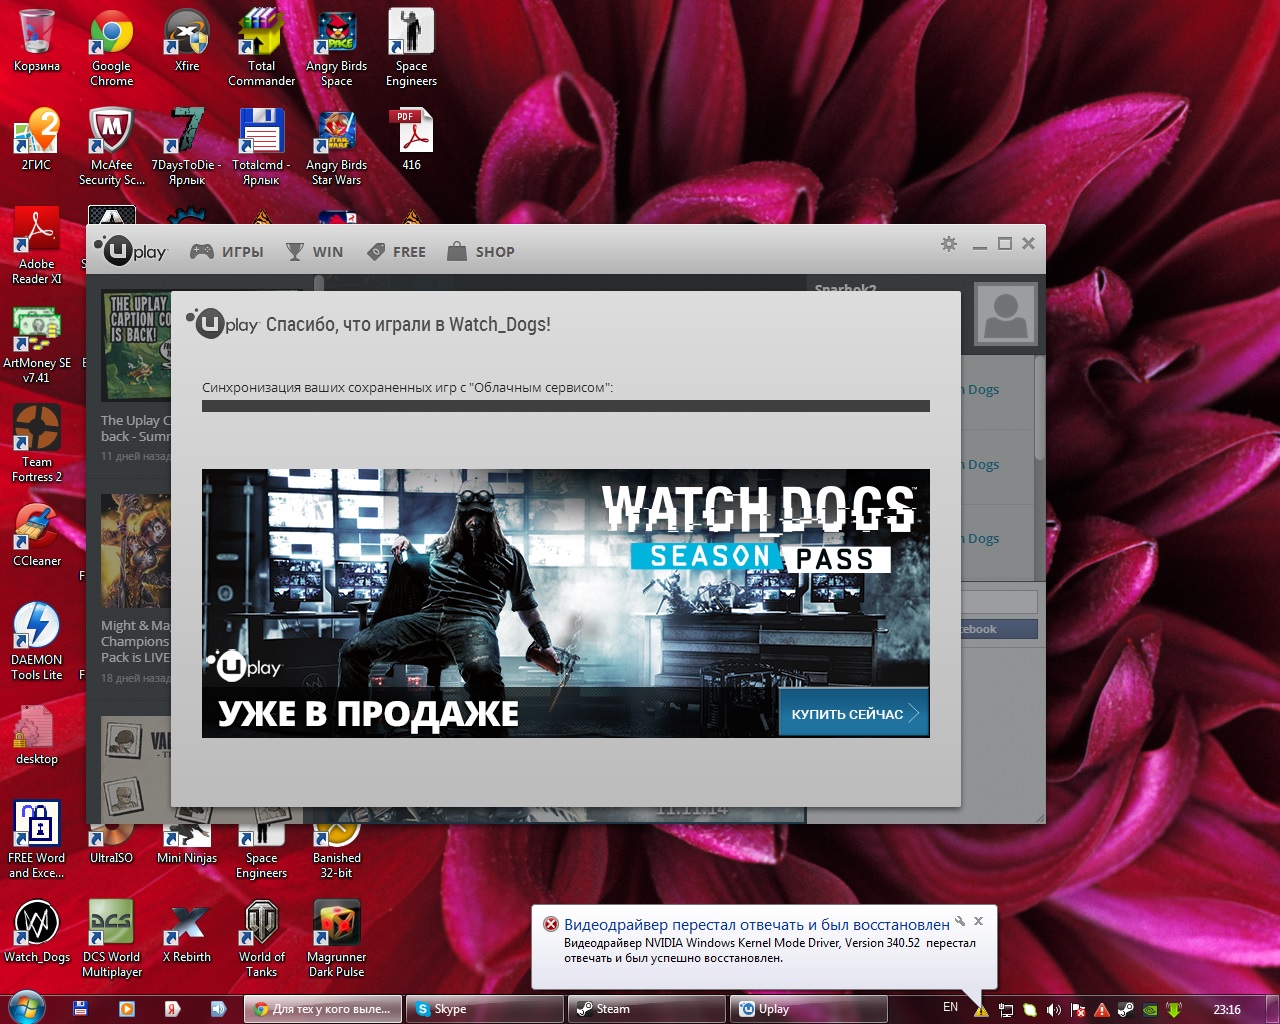
Task: Launch Team Fortress 2 desktop icon
Action: (37, 443)
